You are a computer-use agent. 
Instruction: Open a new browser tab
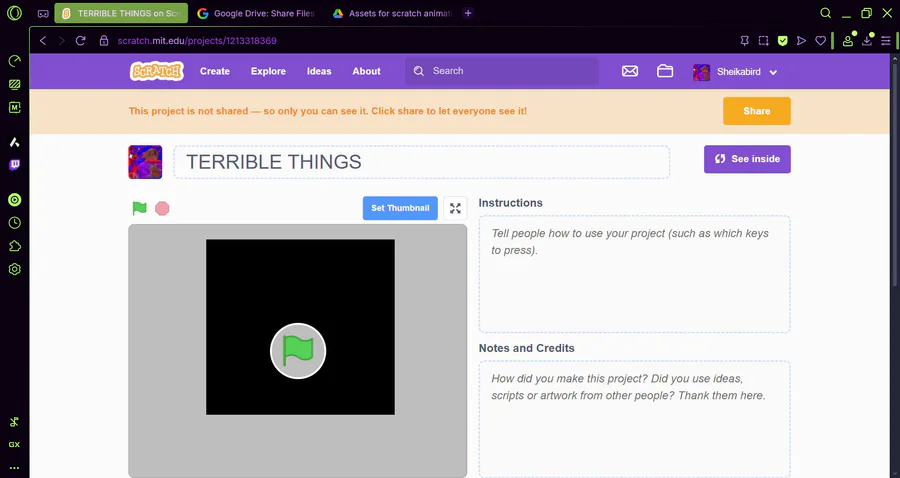click(468, 13)
